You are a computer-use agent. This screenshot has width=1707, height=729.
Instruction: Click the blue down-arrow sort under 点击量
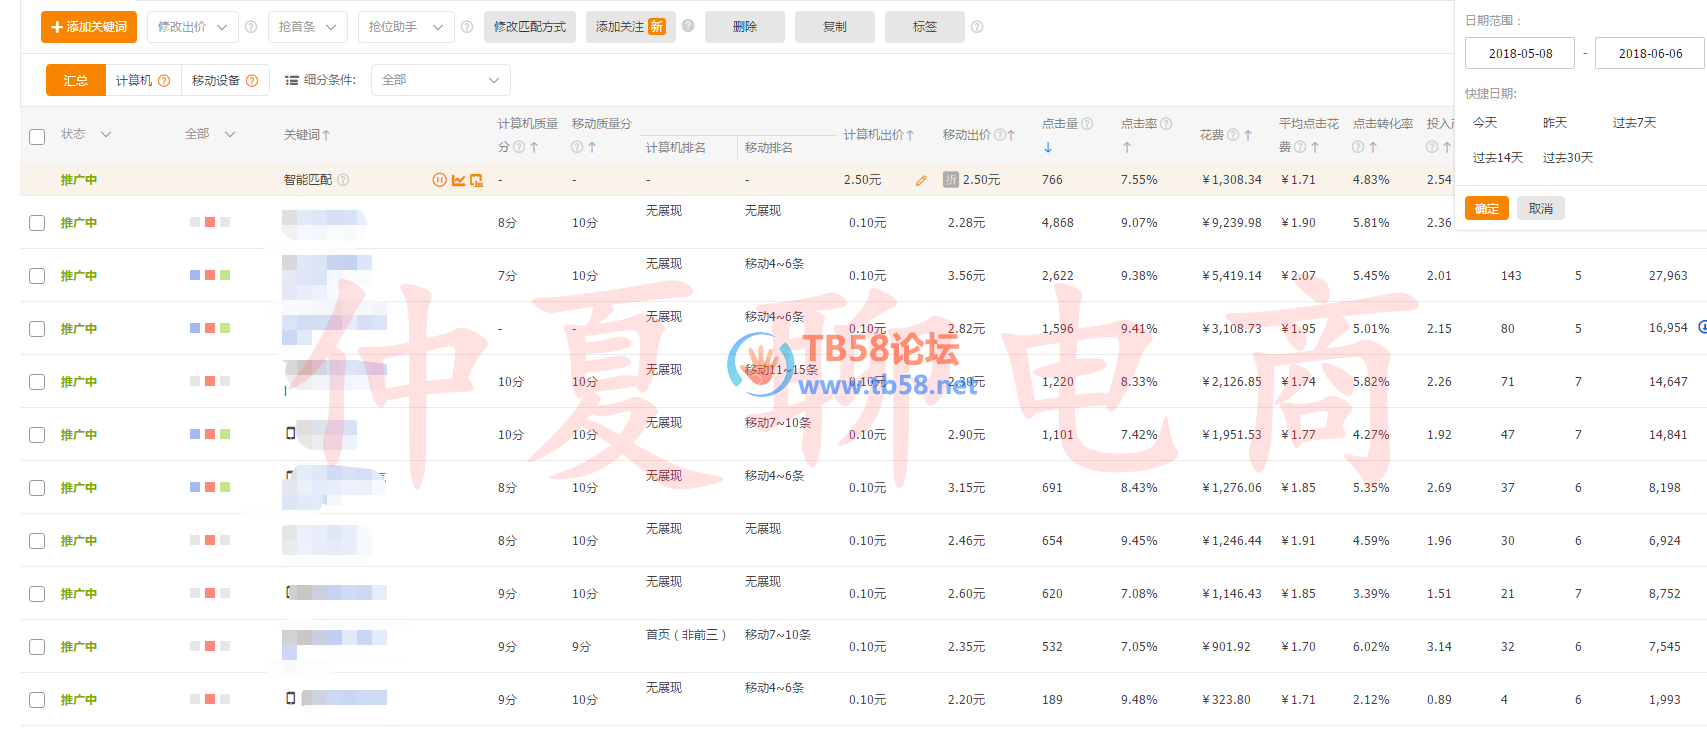(x=1048, y=148)
